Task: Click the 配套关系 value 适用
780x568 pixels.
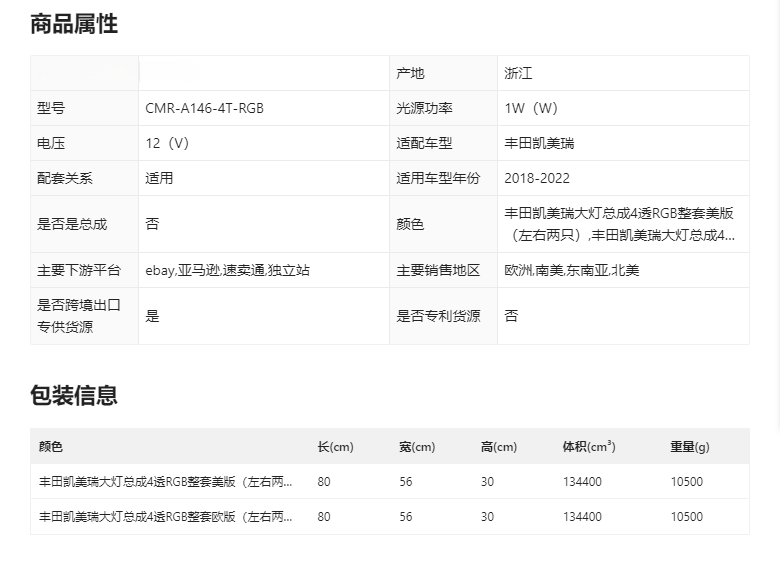Action: (x=159, y=178)
